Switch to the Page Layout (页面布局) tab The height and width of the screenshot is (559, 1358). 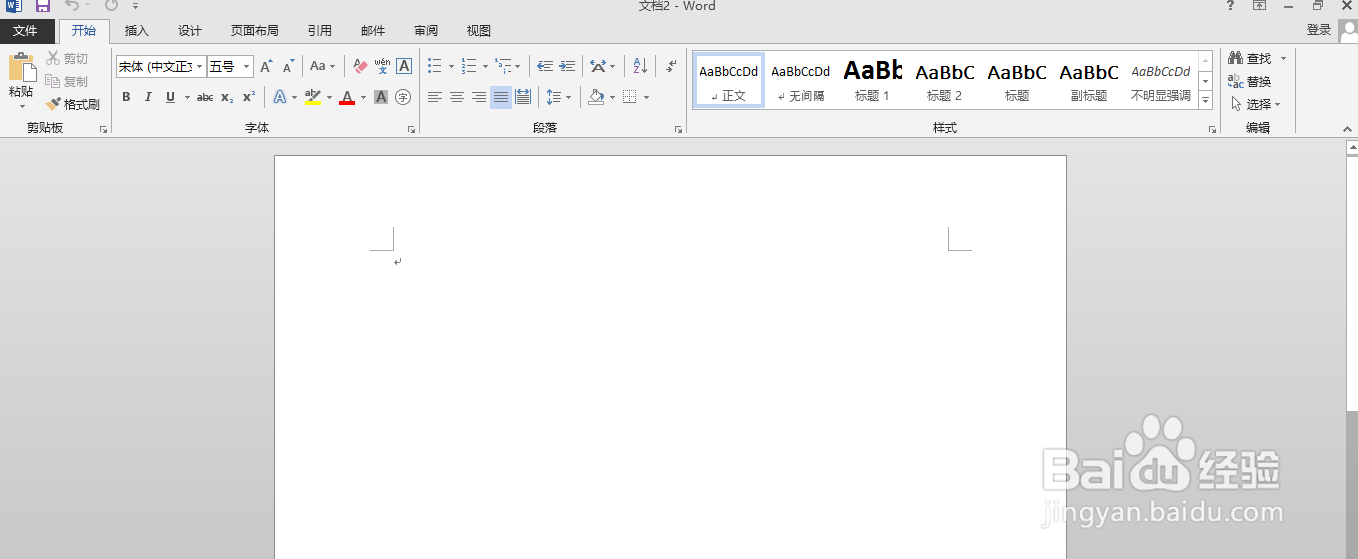coord(254,31)
